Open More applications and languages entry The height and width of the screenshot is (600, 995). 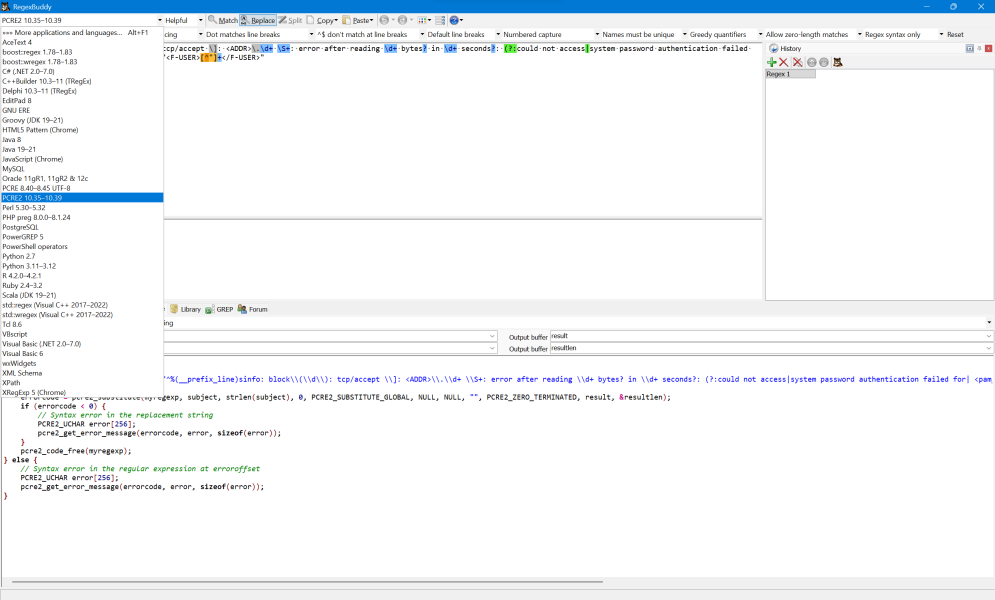pos(75,33)
